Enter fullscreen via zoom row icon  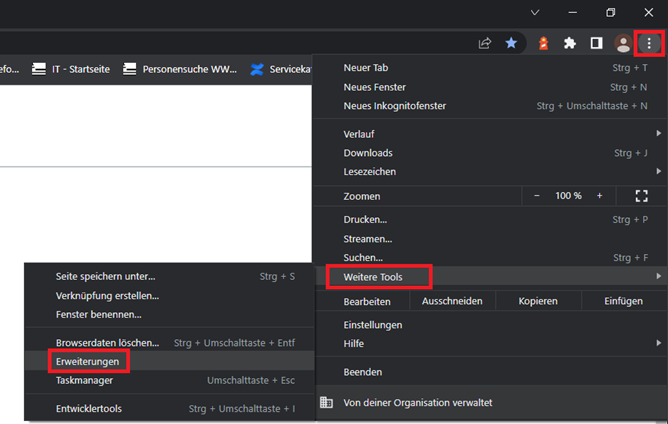click(642, 196)
